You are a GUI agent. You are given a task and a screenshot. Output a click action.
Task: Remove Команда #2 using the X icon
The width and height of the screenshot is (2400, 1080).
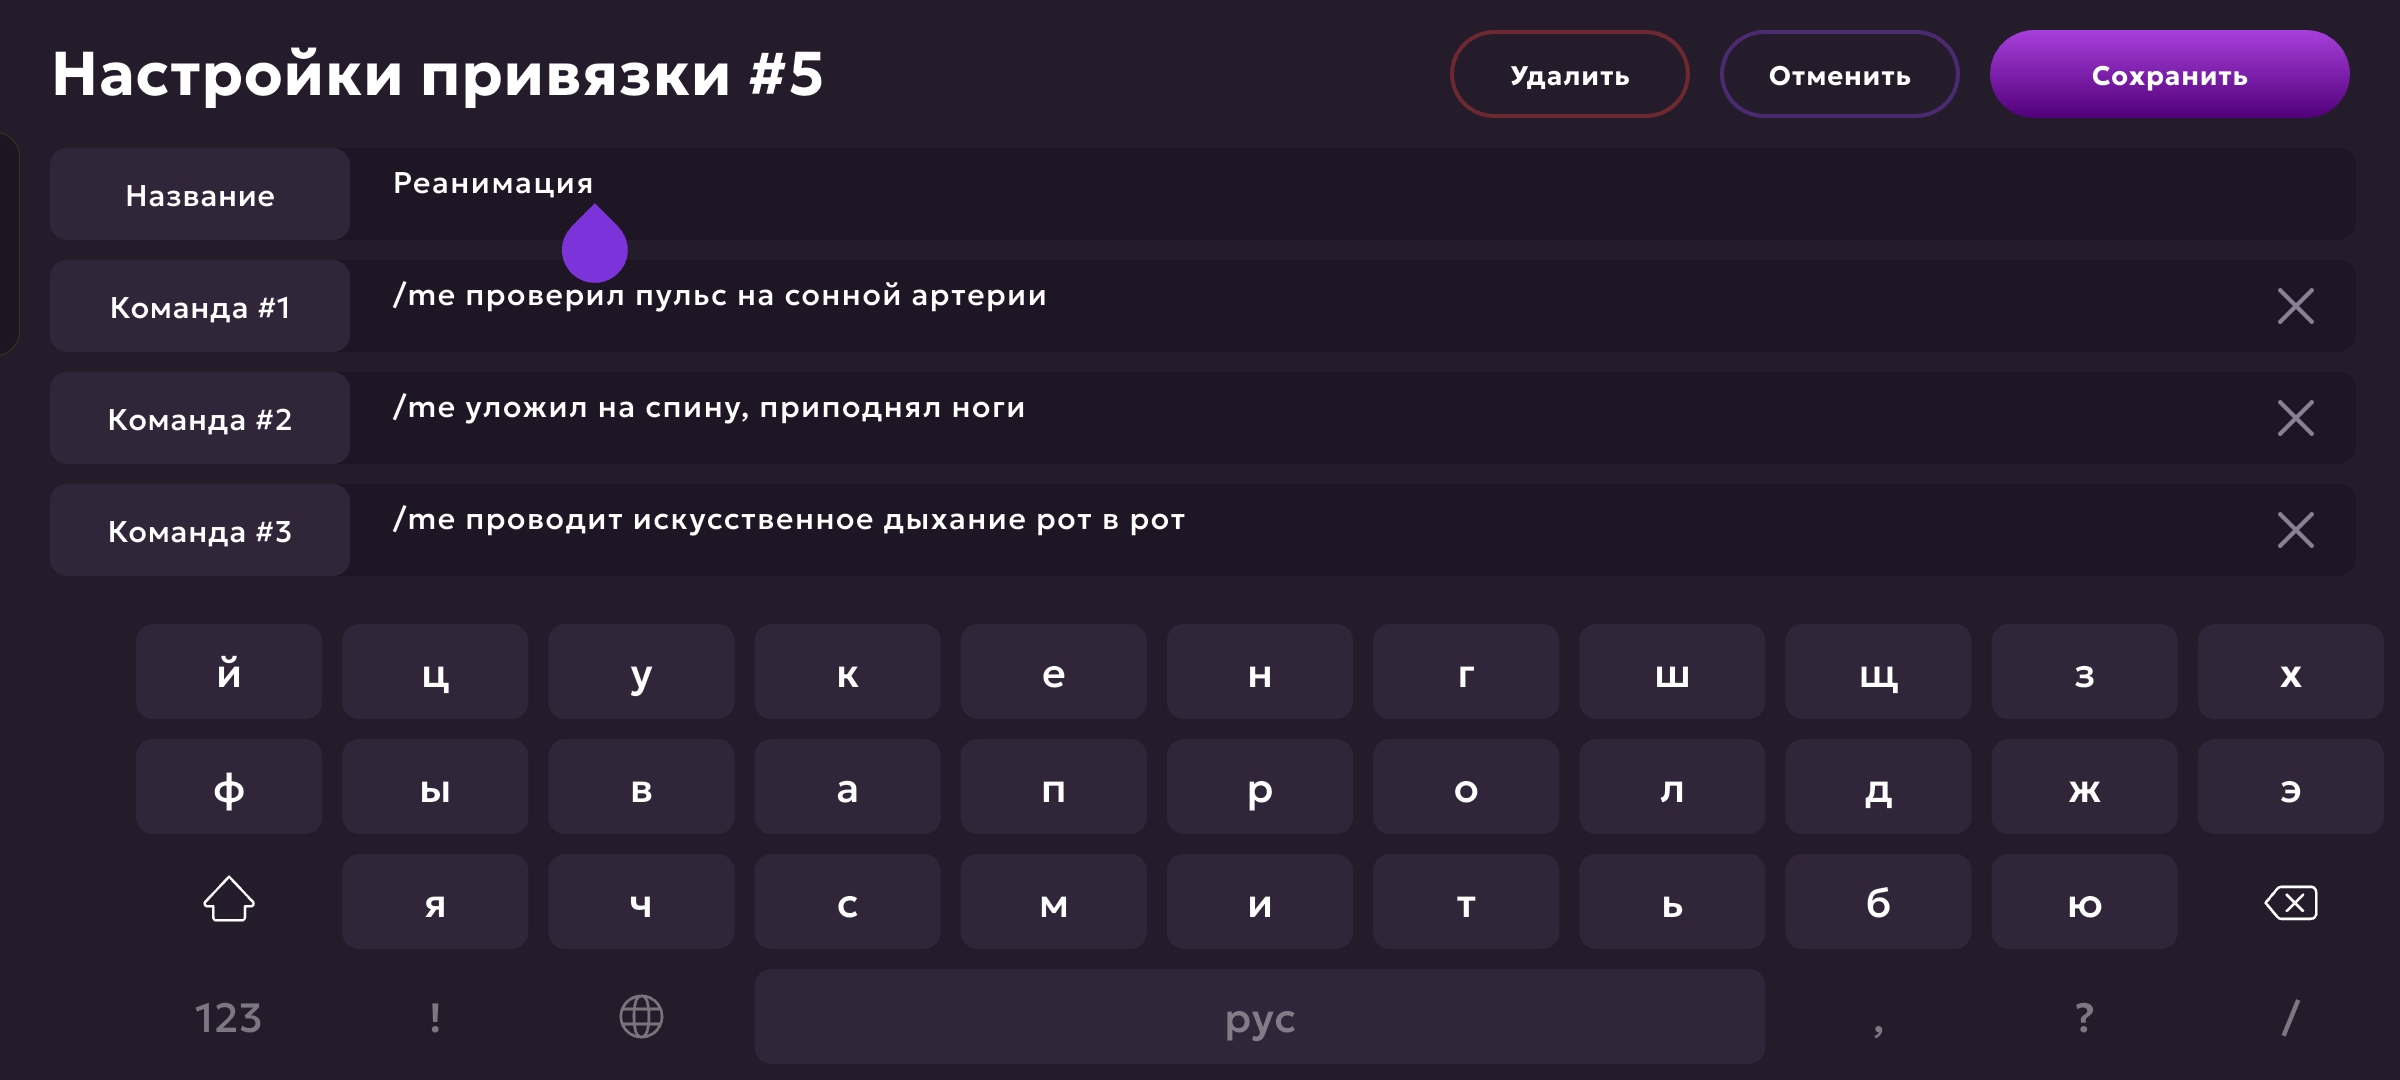click(2295, 418)
